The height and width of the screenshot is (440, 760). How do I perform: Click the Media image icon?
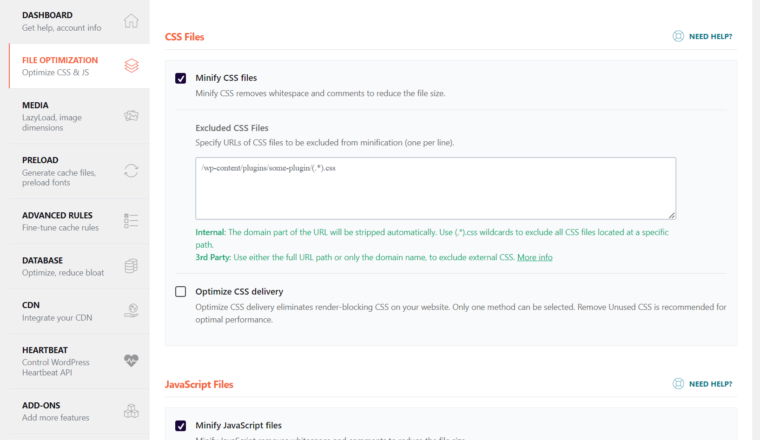pos(131,116)
